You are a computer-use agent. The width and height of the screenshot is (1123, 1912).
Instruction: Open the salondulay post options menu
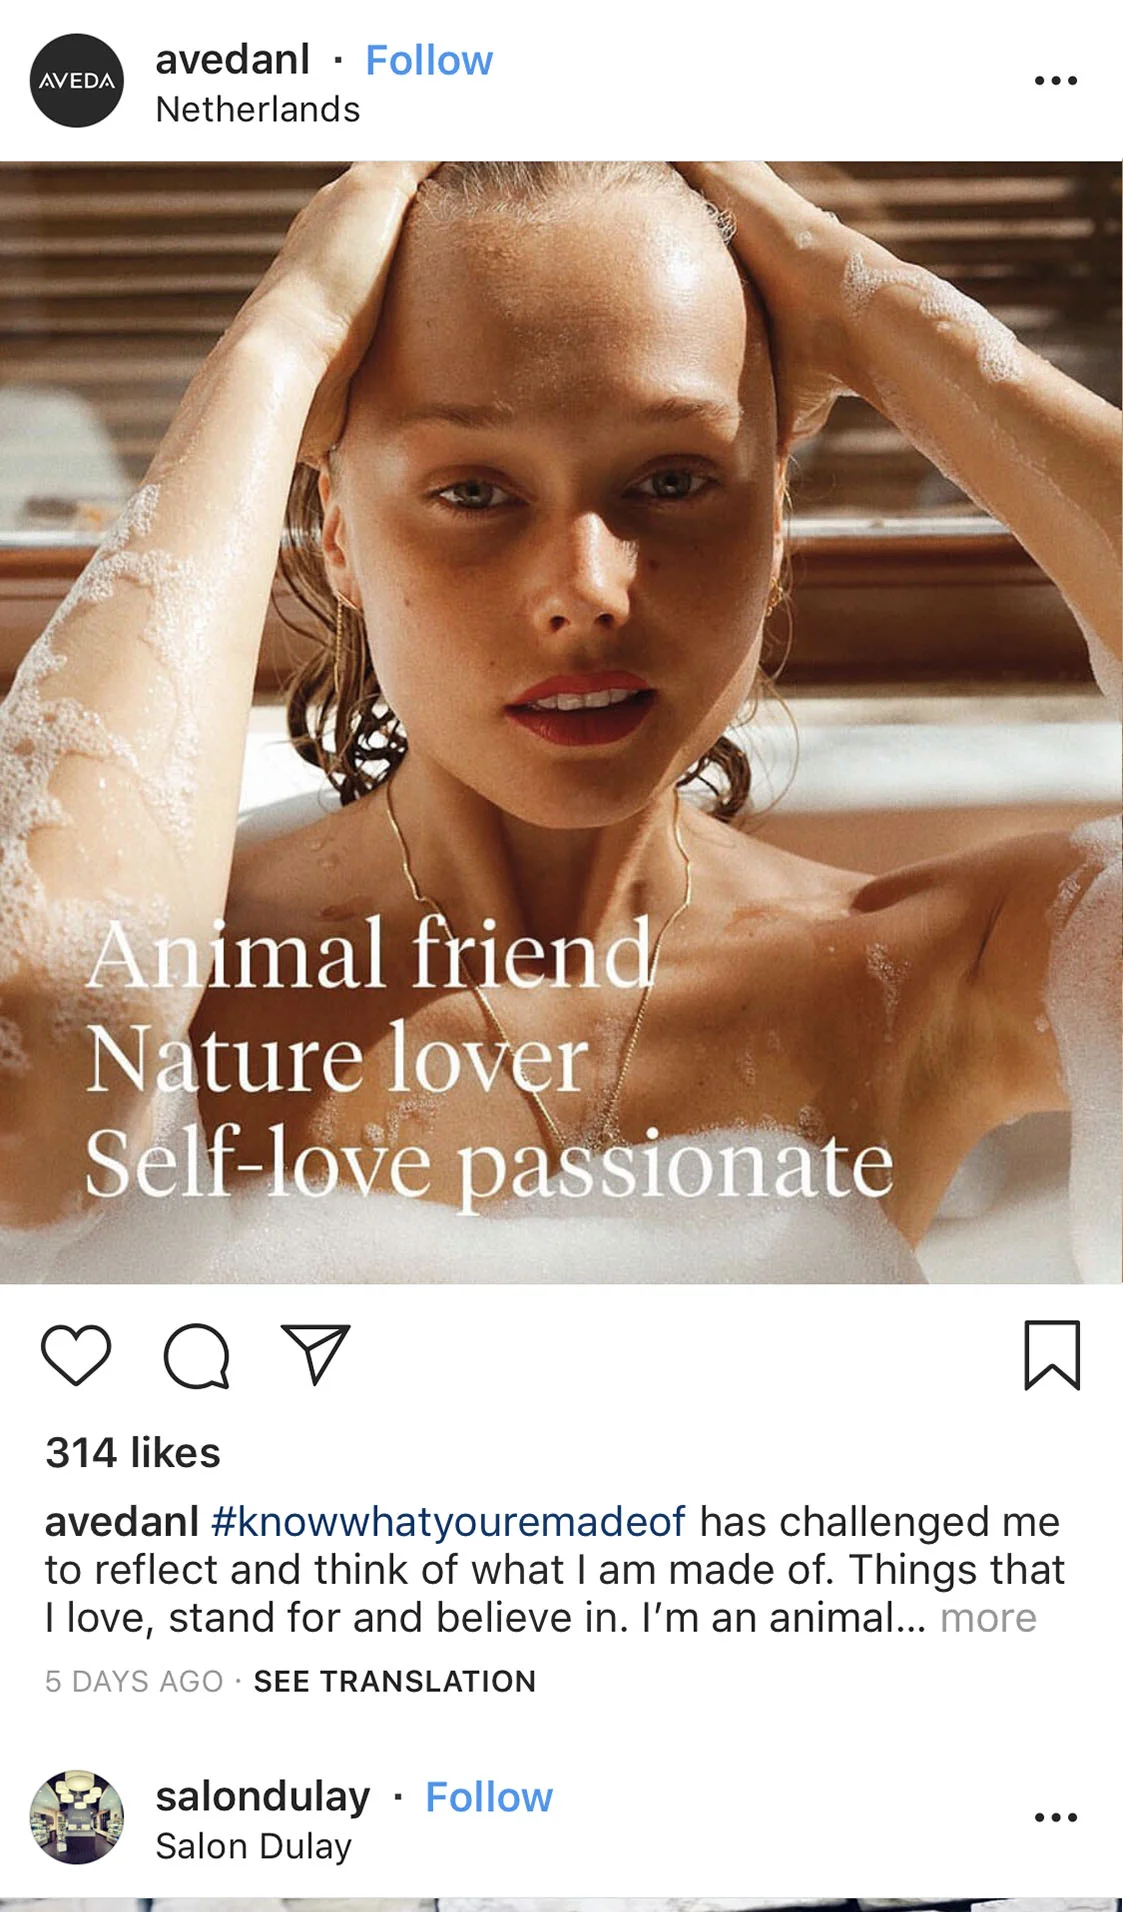click(1056, 1817)
